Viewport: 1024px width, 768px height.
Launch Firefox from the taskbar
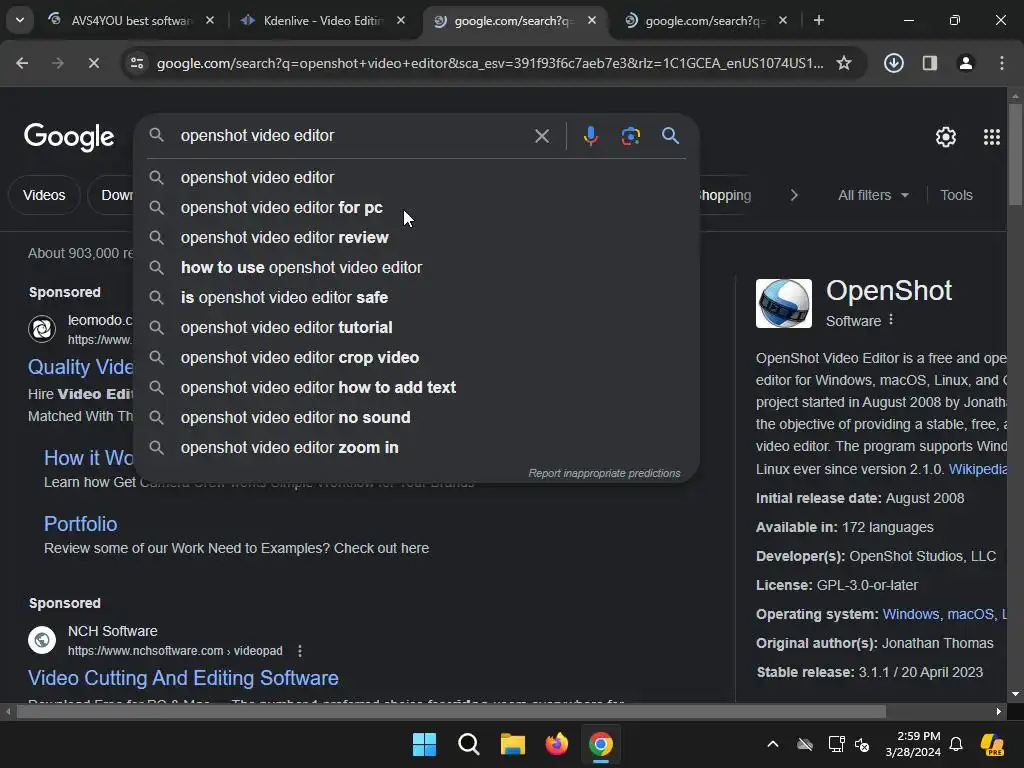[x=556, y=744]
